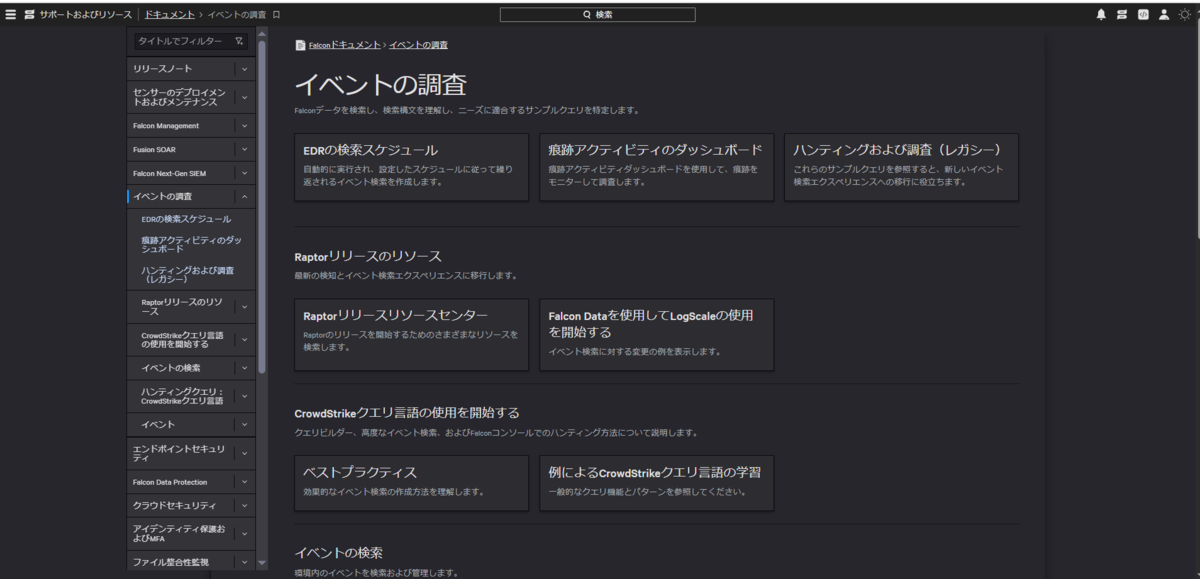This screenshot has height=579, width=1200.
Task: Click the イベントの調査 page title
Action: tap(380, 84)
